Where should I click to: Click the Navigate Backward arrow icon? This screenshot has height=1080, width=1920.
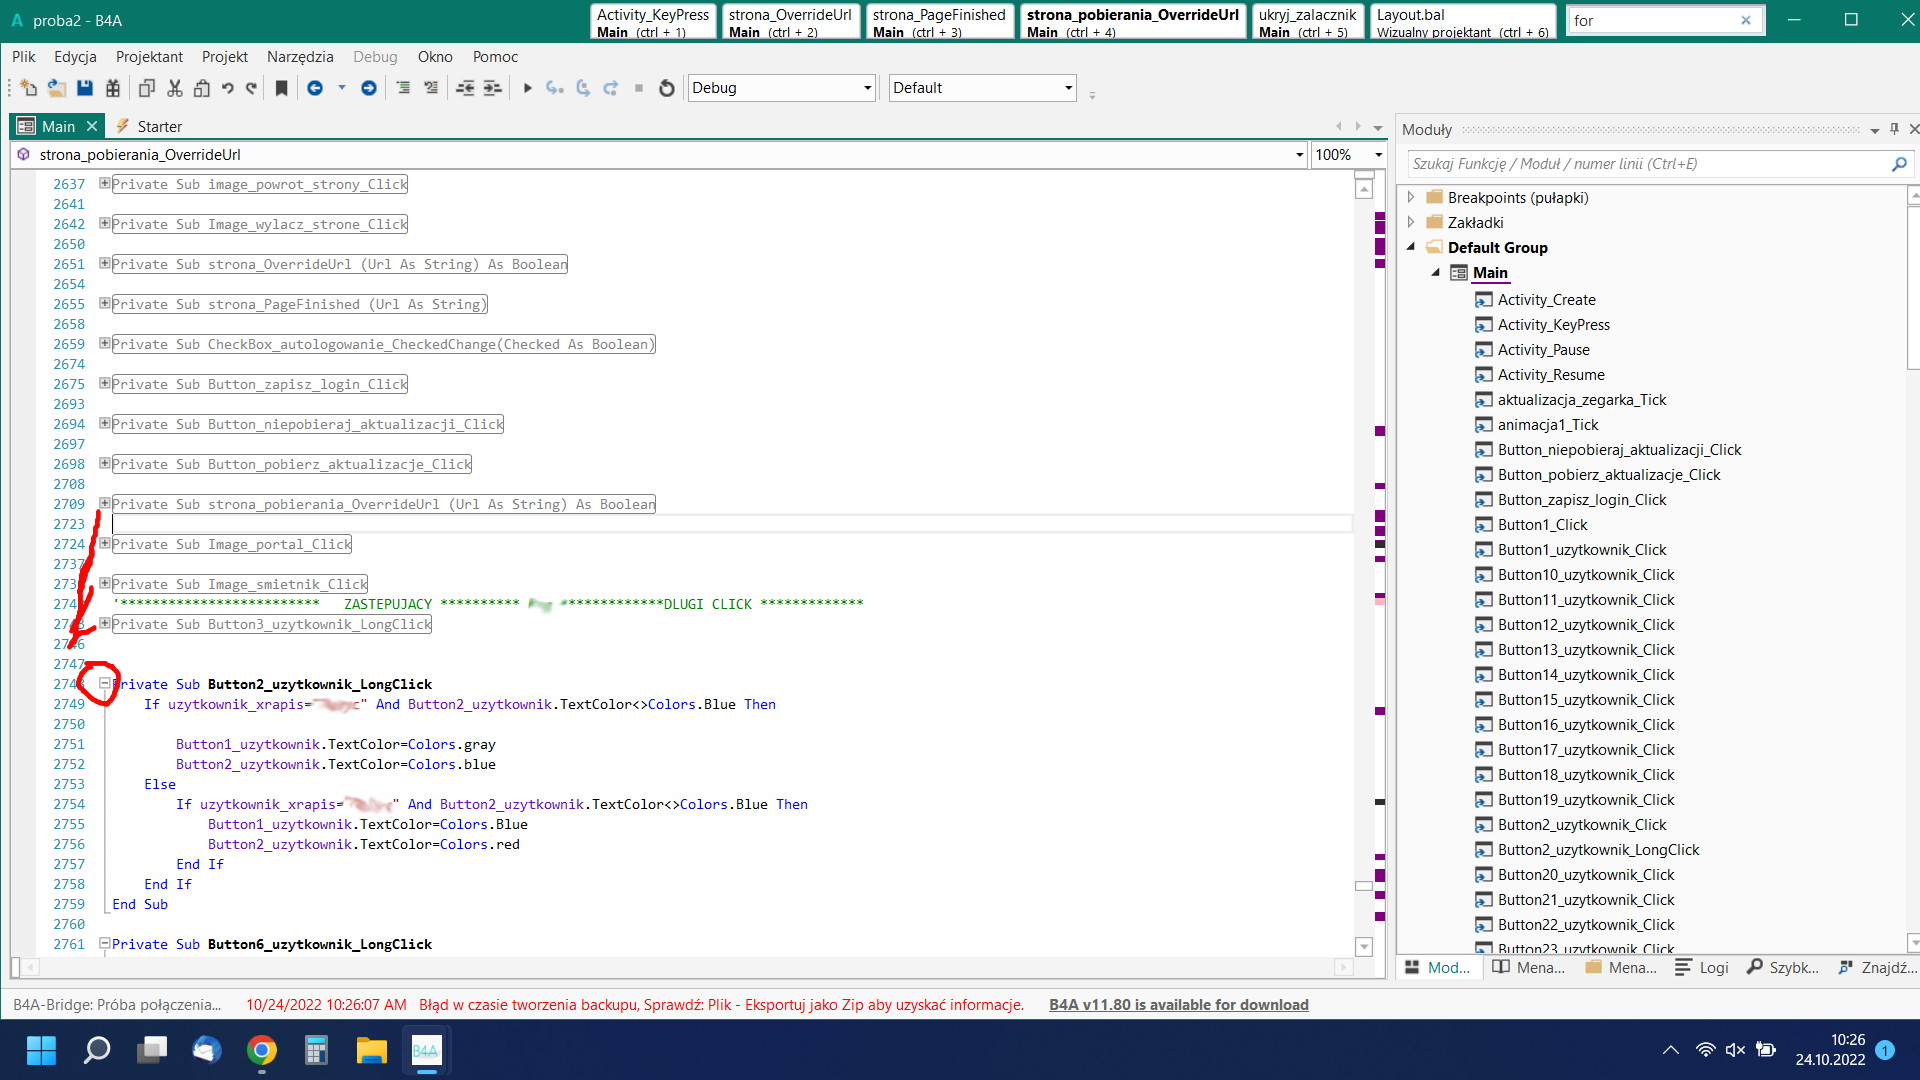(x=315, y=88)
